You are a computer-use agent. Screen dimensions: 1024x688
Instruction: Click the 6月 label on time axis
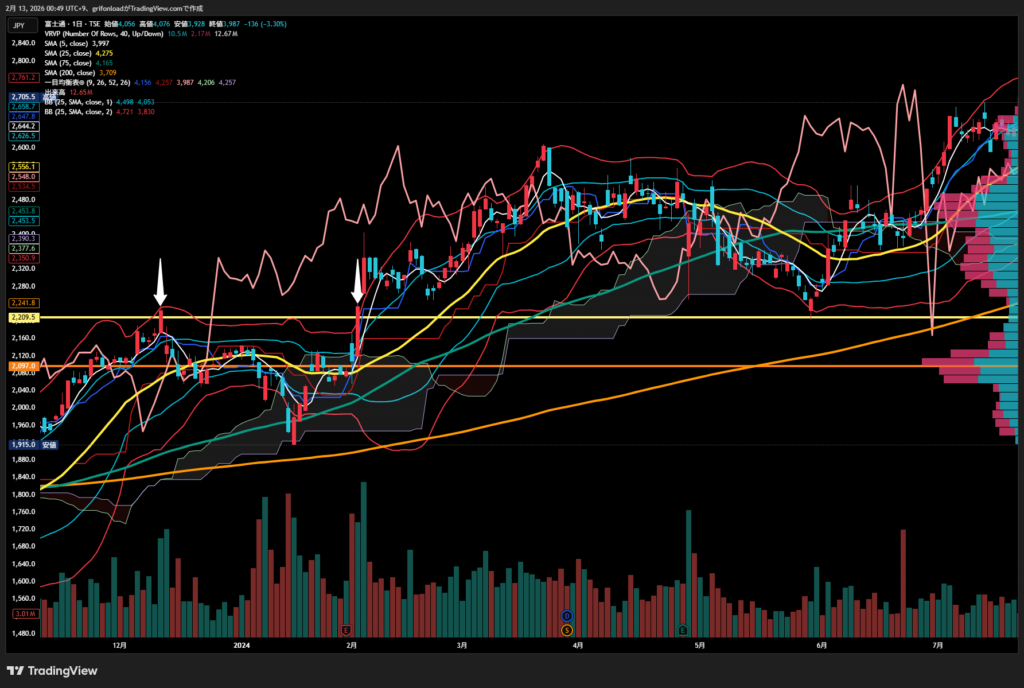(821, 646)
